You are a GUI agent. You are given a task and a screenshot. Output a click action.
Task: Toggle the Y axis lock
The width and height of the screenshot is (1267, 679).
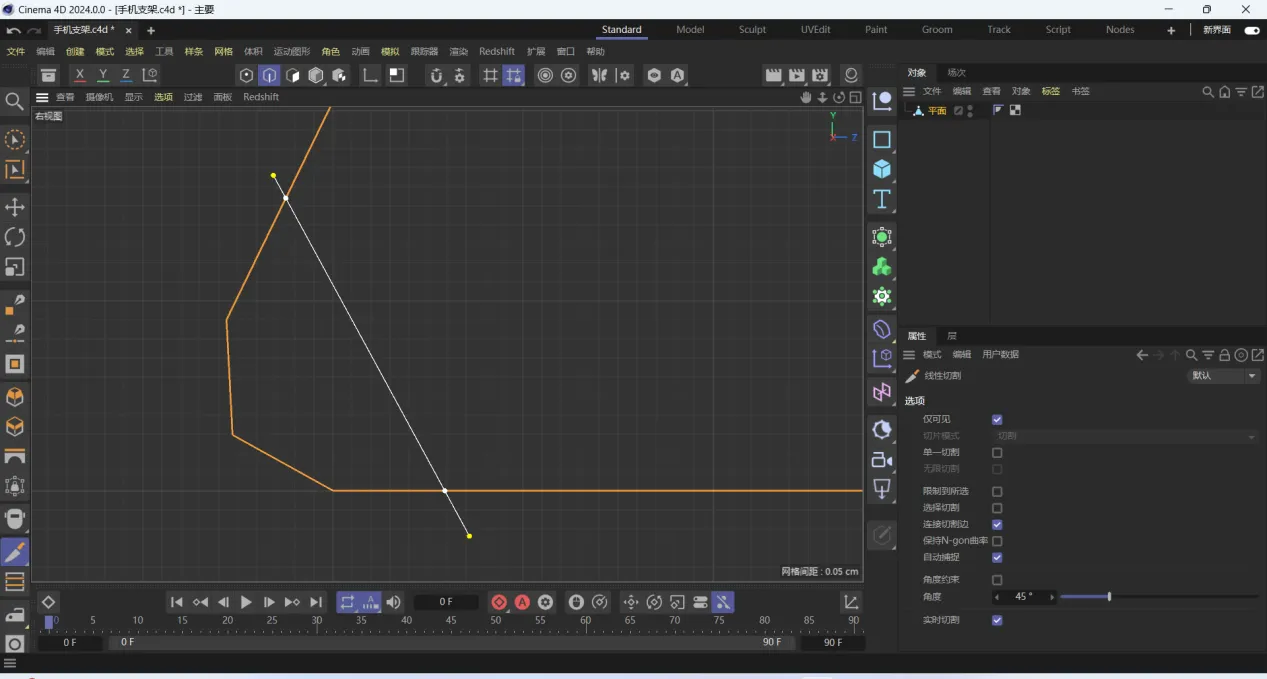103,75
